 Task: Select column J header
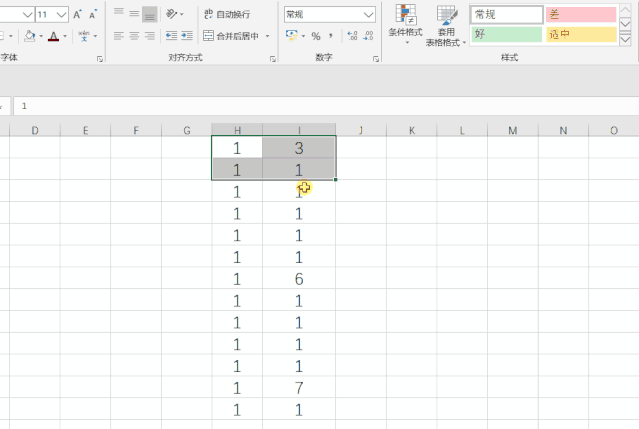tap(360, 130)
